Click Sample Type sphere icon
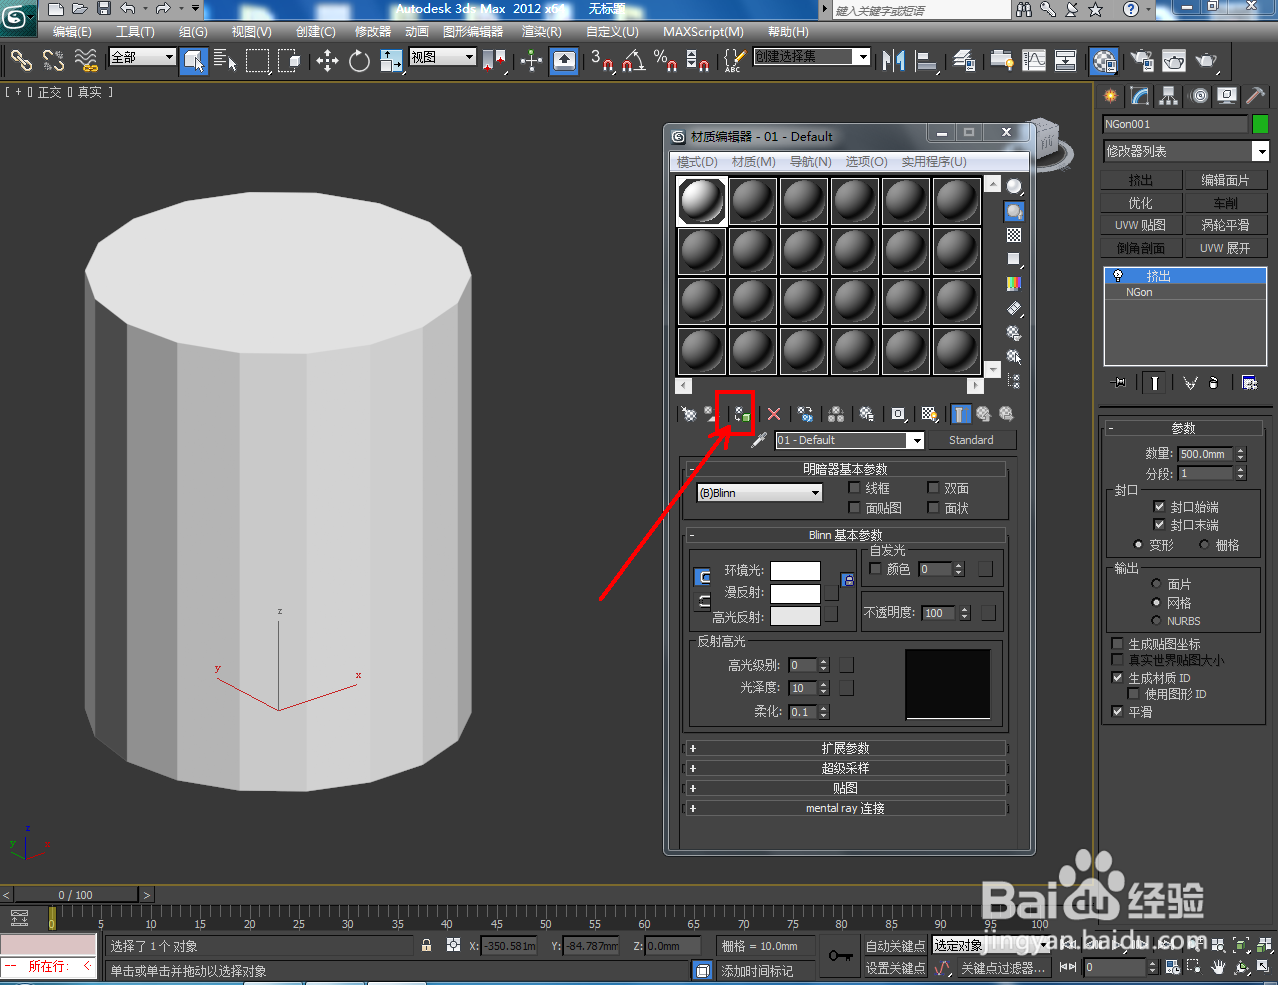Viewport: 1278px width, 985px height. tap(1014, 187)
